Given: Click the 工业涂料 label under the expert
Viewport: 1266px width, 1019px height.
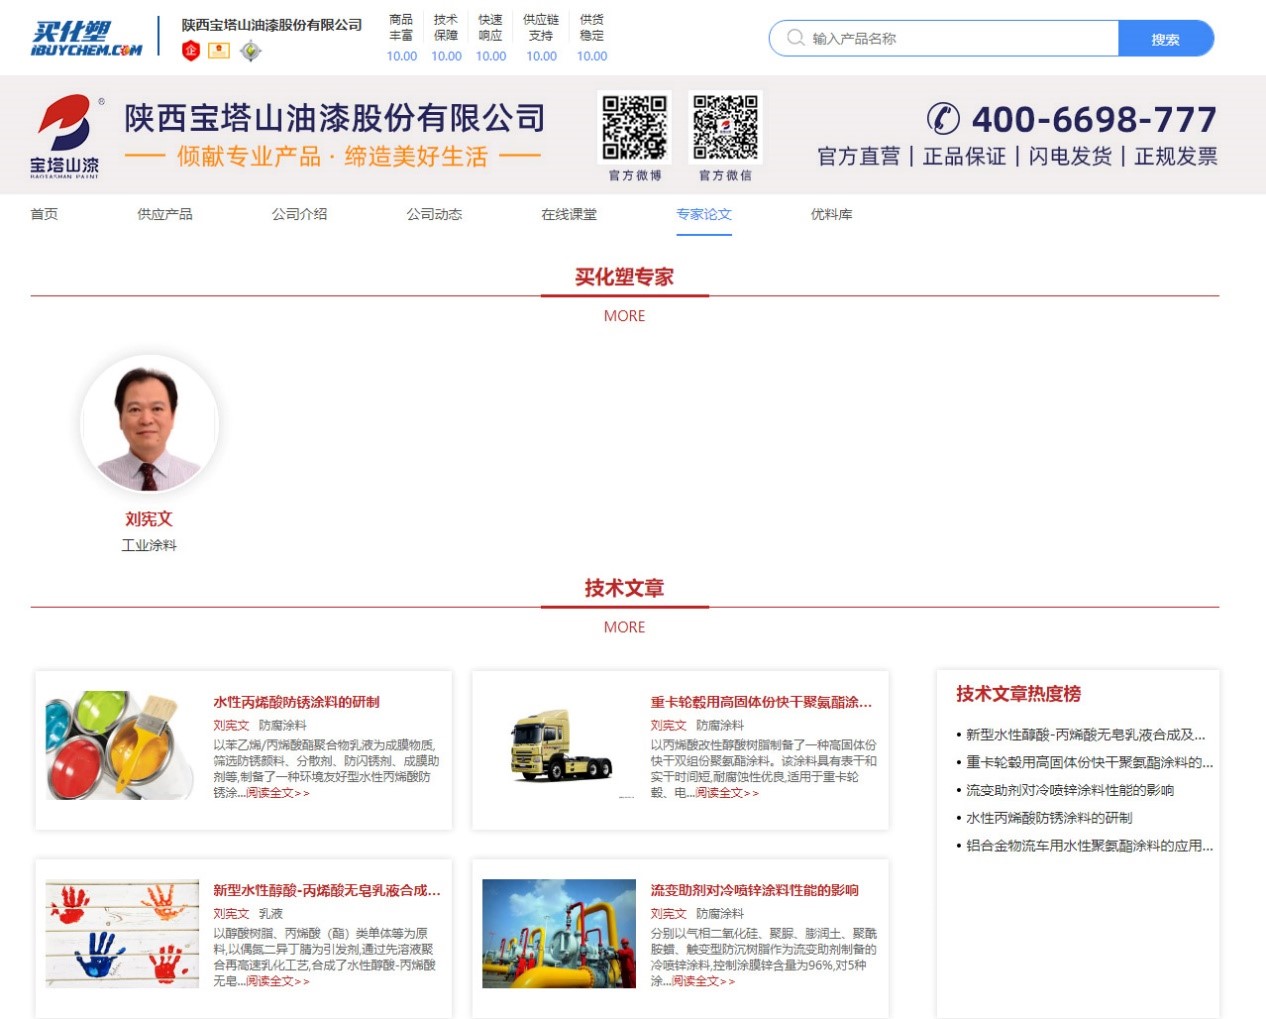Looking at the screenshot, I should [x=149, y=545].
